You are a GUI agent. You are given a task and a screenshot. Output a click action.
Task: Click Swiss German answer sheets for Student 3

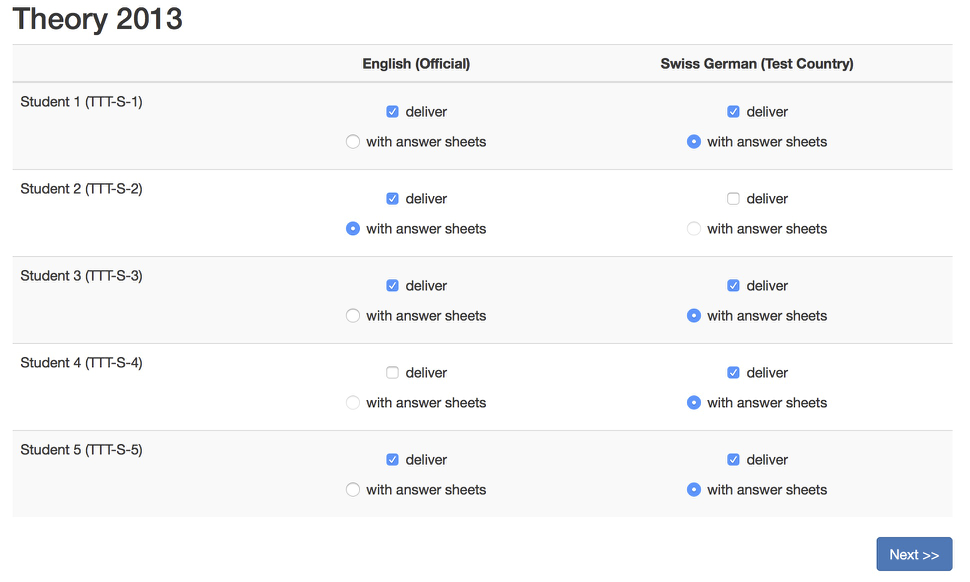694,316
